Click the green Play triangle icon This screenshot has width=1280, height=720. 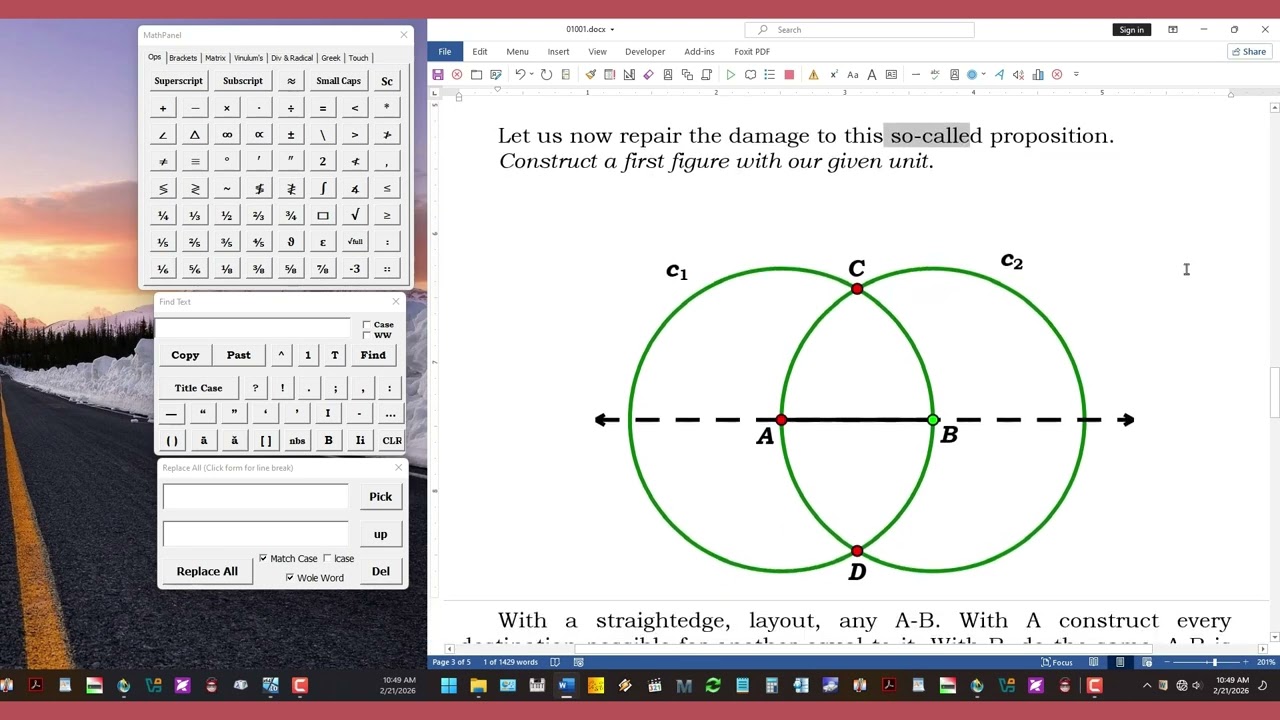pyautogui.click(x=731, y=74)
